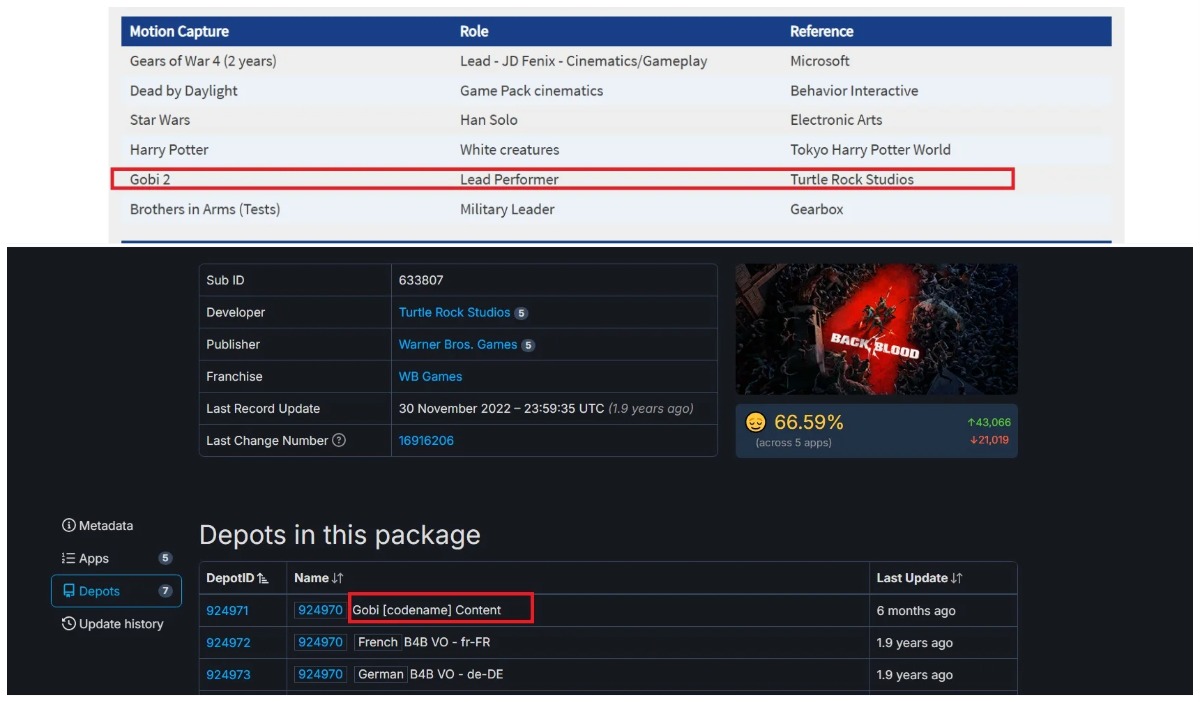Click the 'Lead Performer' role cell
The image size is (1200, 702).
pos(509,180)
